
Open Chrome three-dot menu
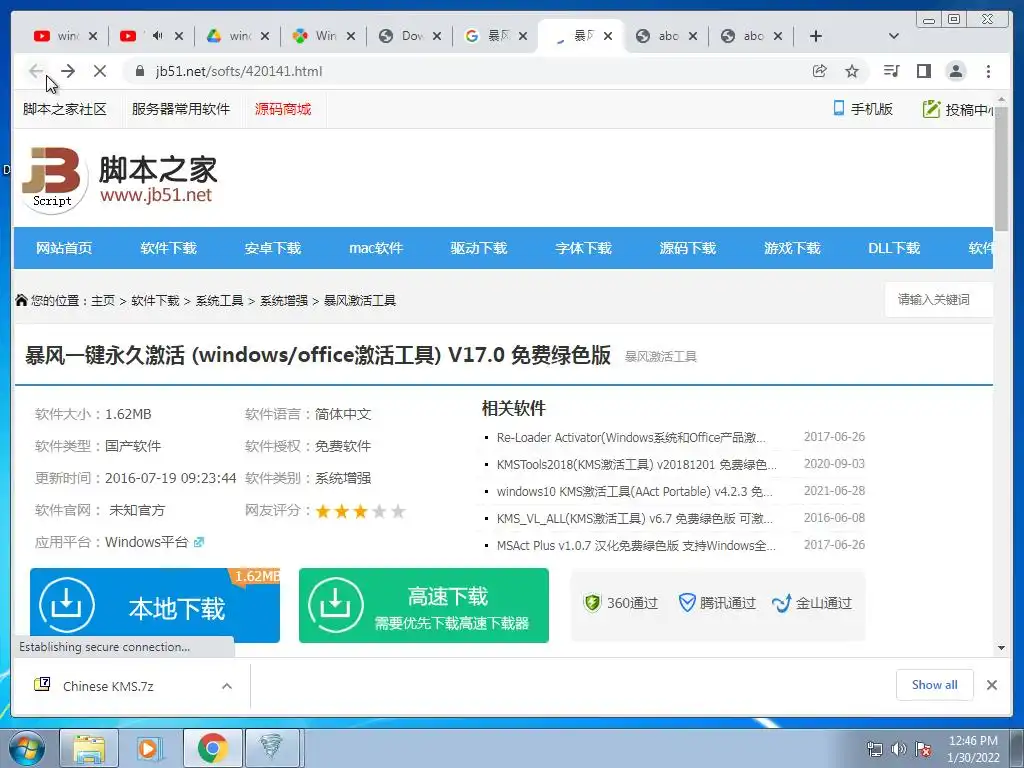[988, 71]
